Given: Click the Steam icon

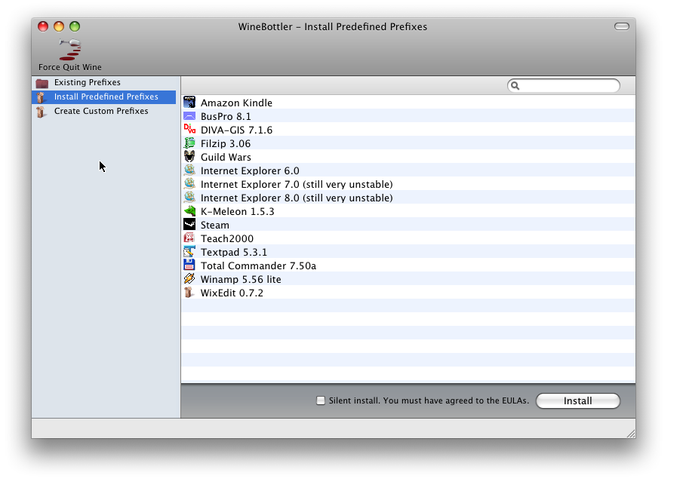Looking at the screenshot, I should (190, 224).
